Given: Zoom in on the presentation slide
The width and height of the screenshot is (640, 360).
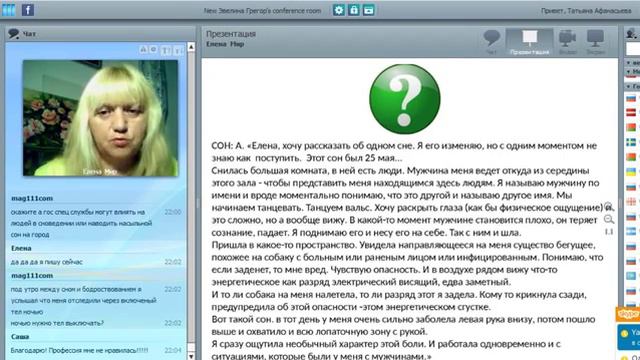Looking at the screenshot, I should [x=608, y=206].
